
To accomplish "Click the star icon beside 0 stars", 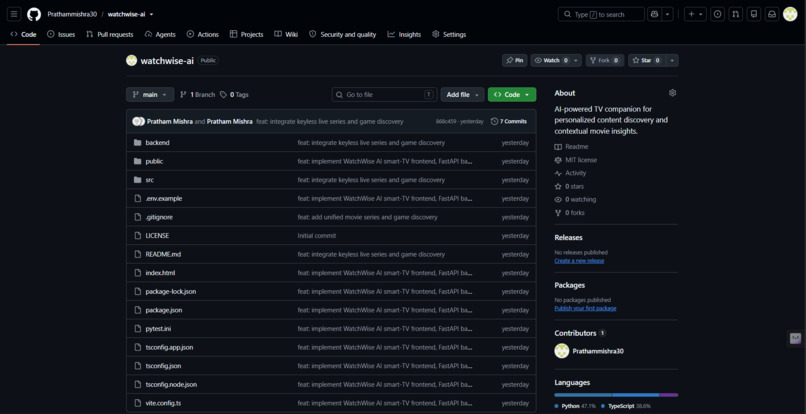I will coord(558,187).
